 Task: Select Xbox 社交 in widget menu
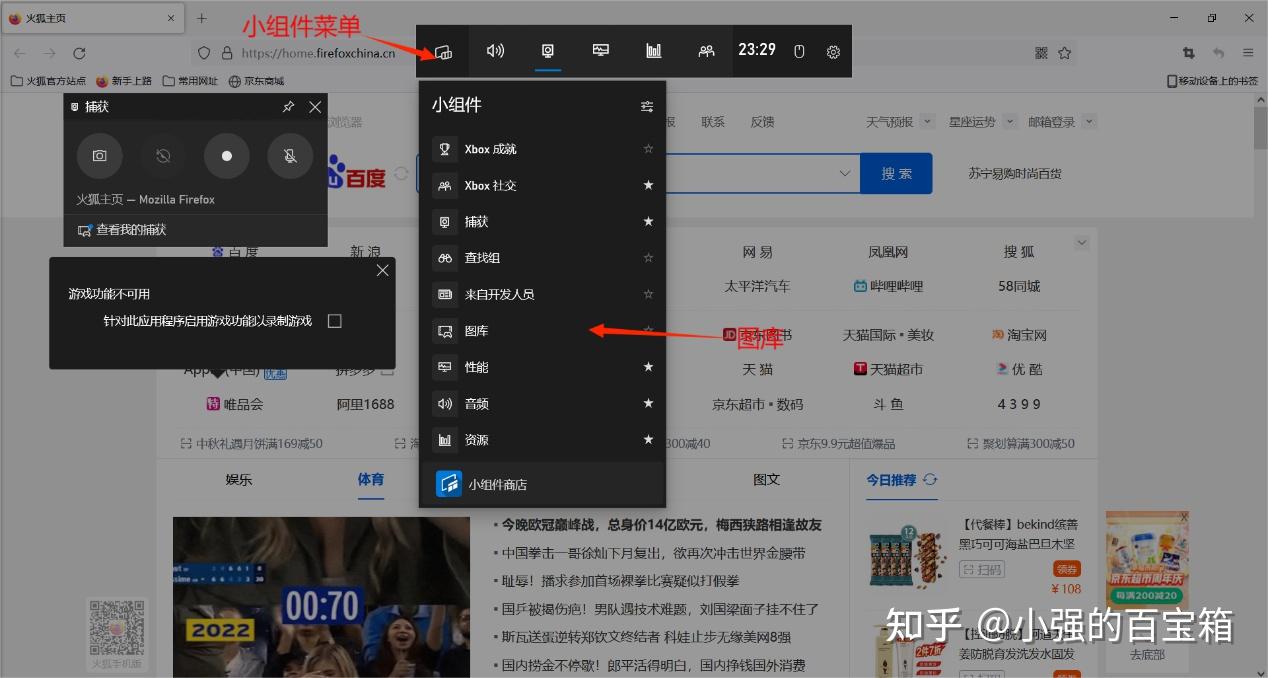542,185
